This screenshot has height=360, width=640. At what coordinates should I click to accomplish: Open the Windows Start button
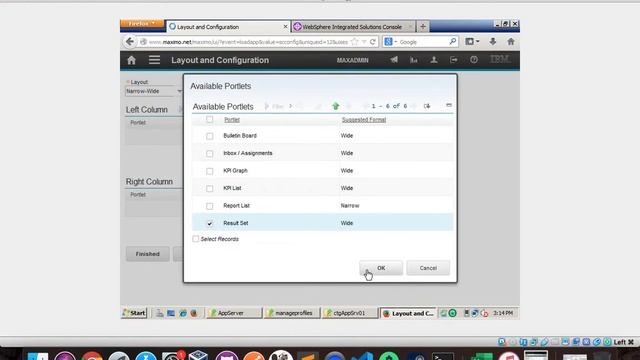[x=134, y=313]
